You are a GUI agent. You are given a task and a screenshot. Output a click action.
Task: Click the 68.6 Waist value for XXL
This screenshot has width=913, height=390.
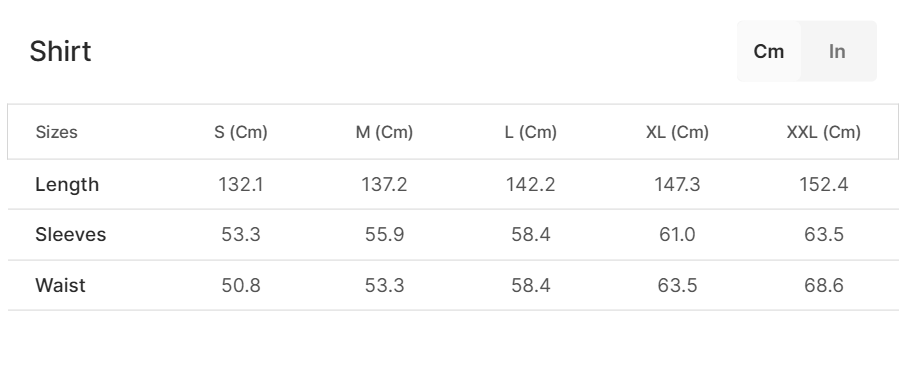click(x=823, y=285)
